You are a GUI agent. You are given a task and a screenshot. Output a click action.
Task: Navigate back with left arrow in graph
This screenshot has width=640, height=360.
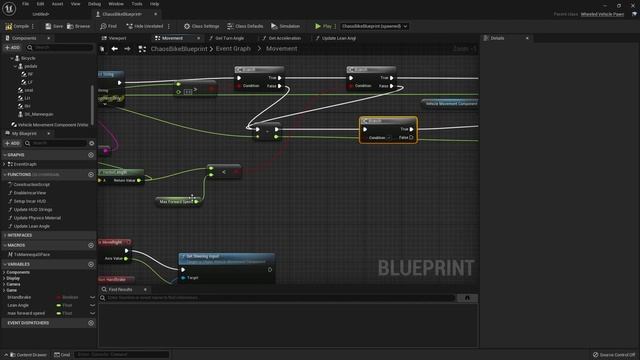coord(115,49)
